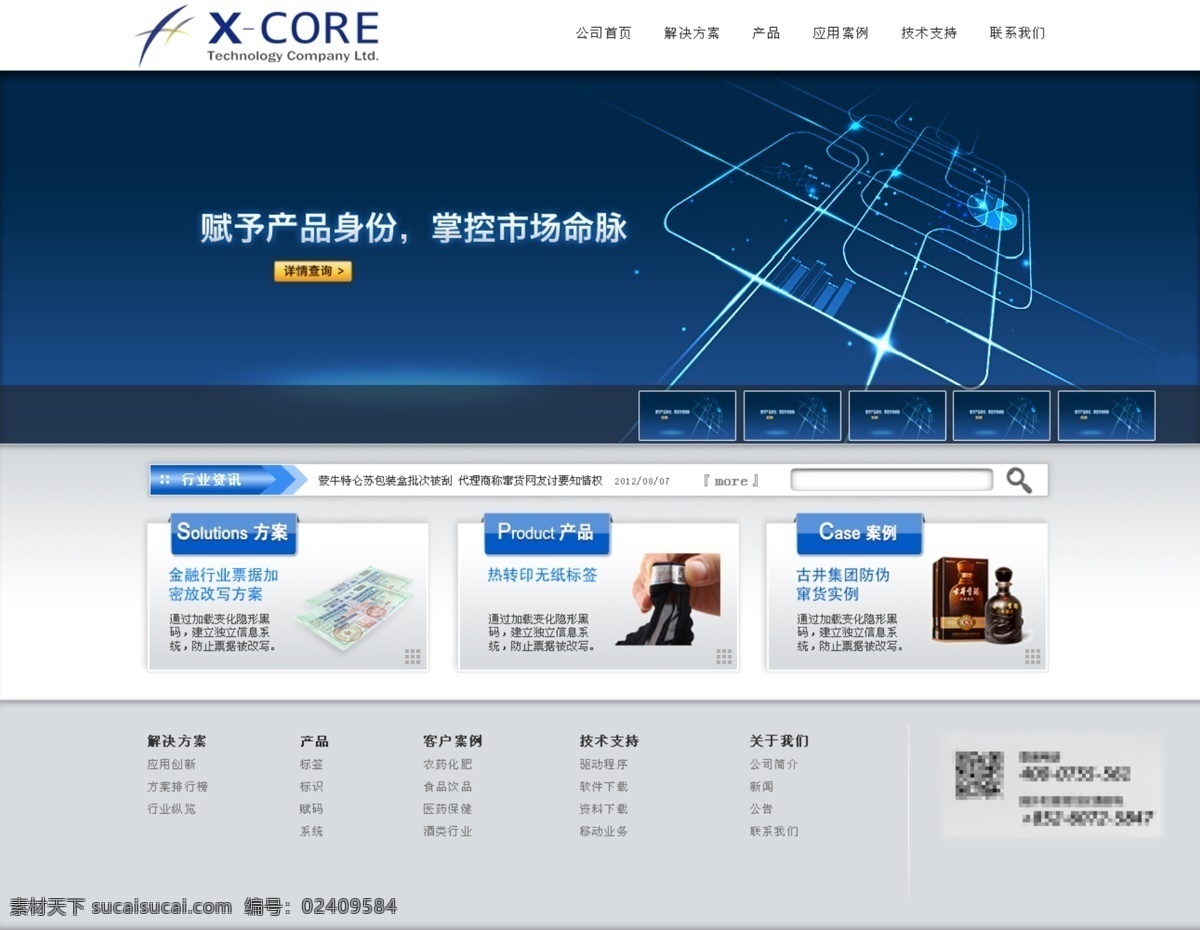This screenshot has height=930, width=1200.
Task: Click footer link 标识
Action: 311,786
